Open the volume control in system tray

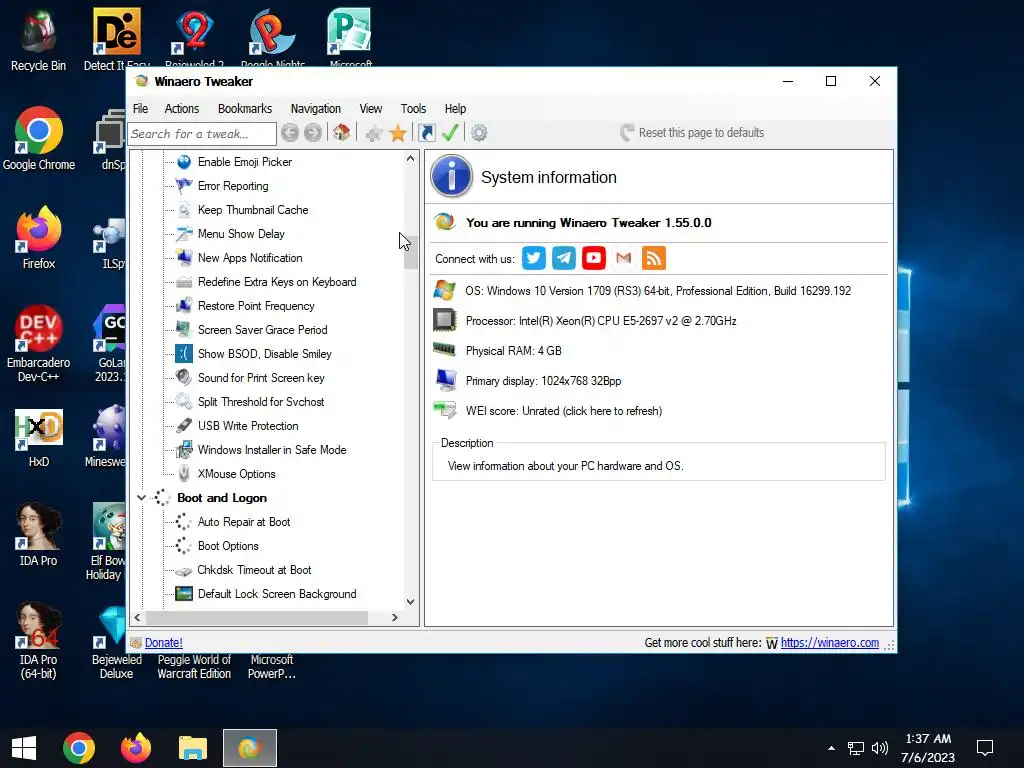880,748
